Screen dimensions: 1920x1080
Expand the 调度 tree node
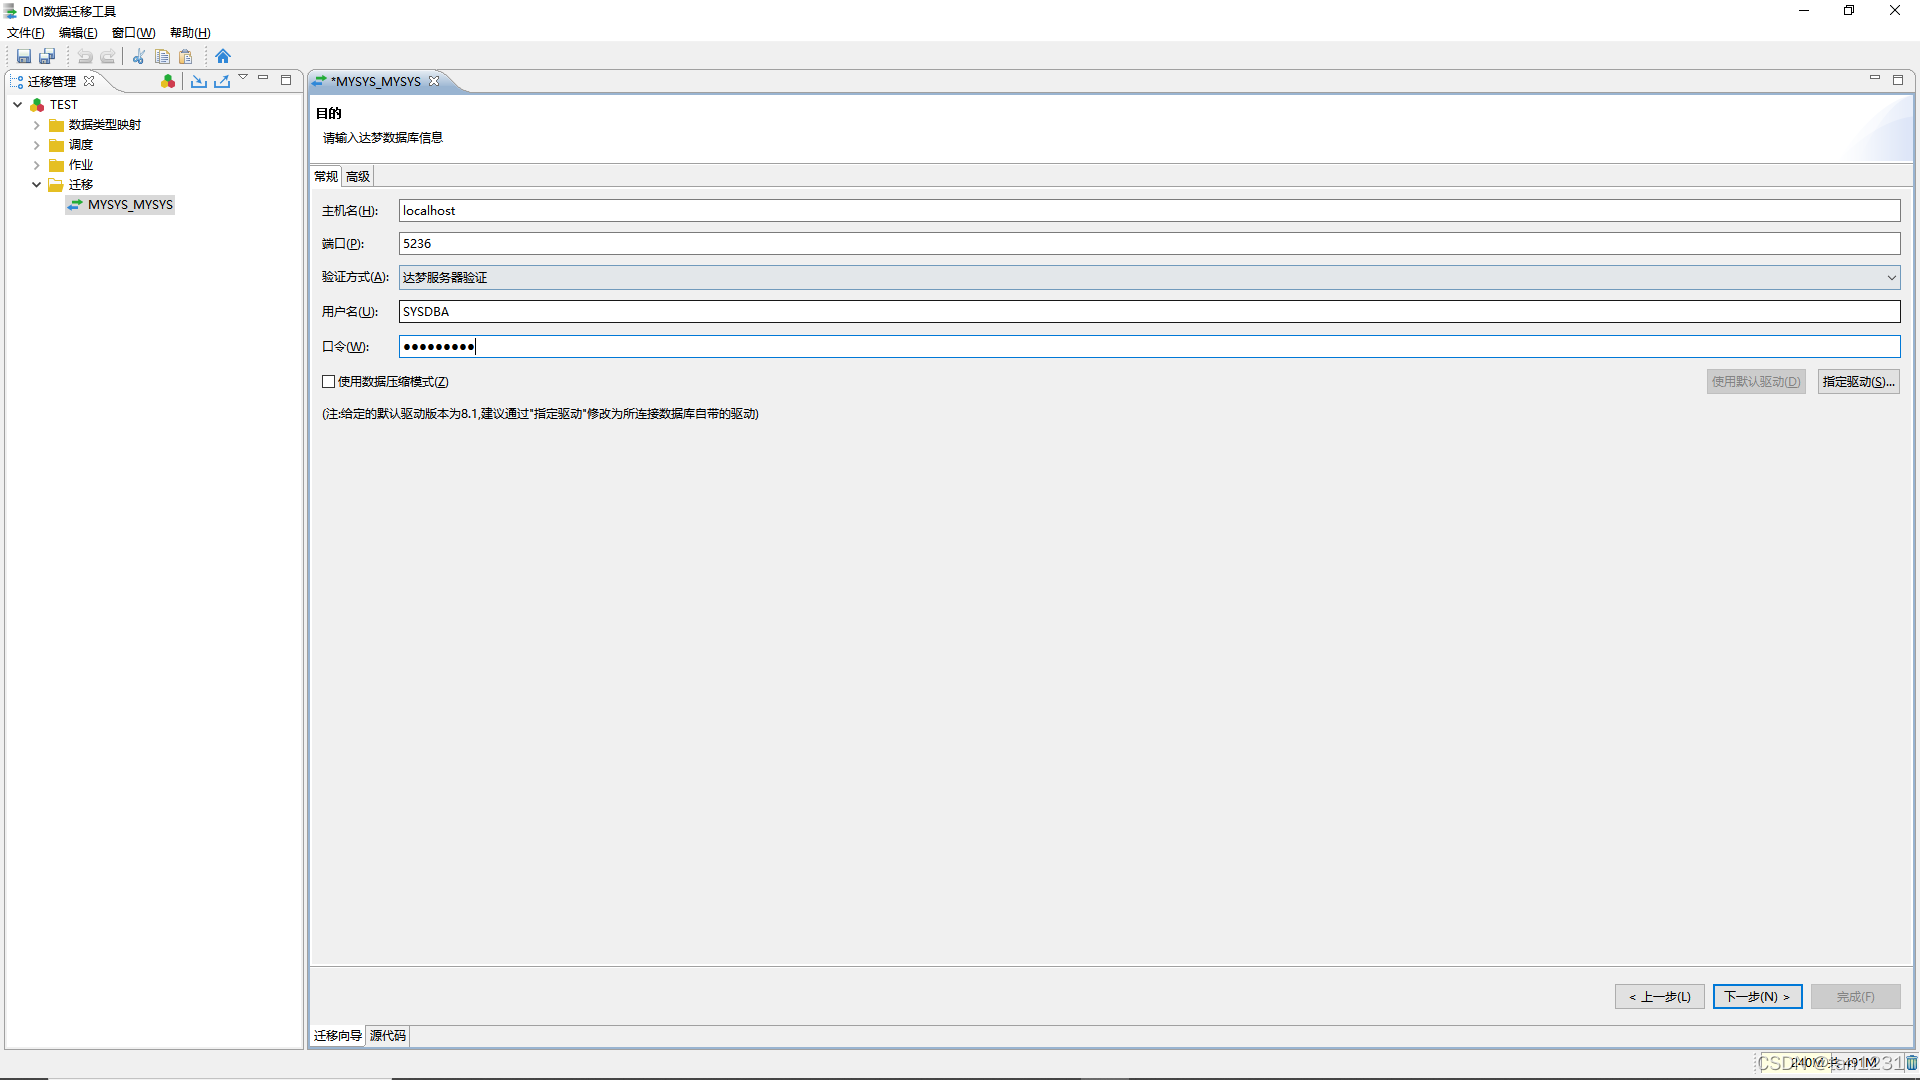[x=36, y=145]
